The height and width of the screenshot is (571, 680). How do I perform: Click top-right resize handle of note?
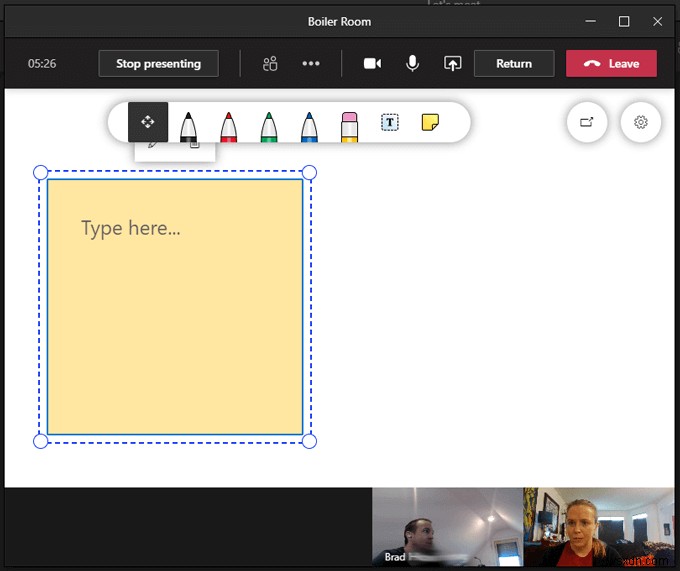click(309, 173)
